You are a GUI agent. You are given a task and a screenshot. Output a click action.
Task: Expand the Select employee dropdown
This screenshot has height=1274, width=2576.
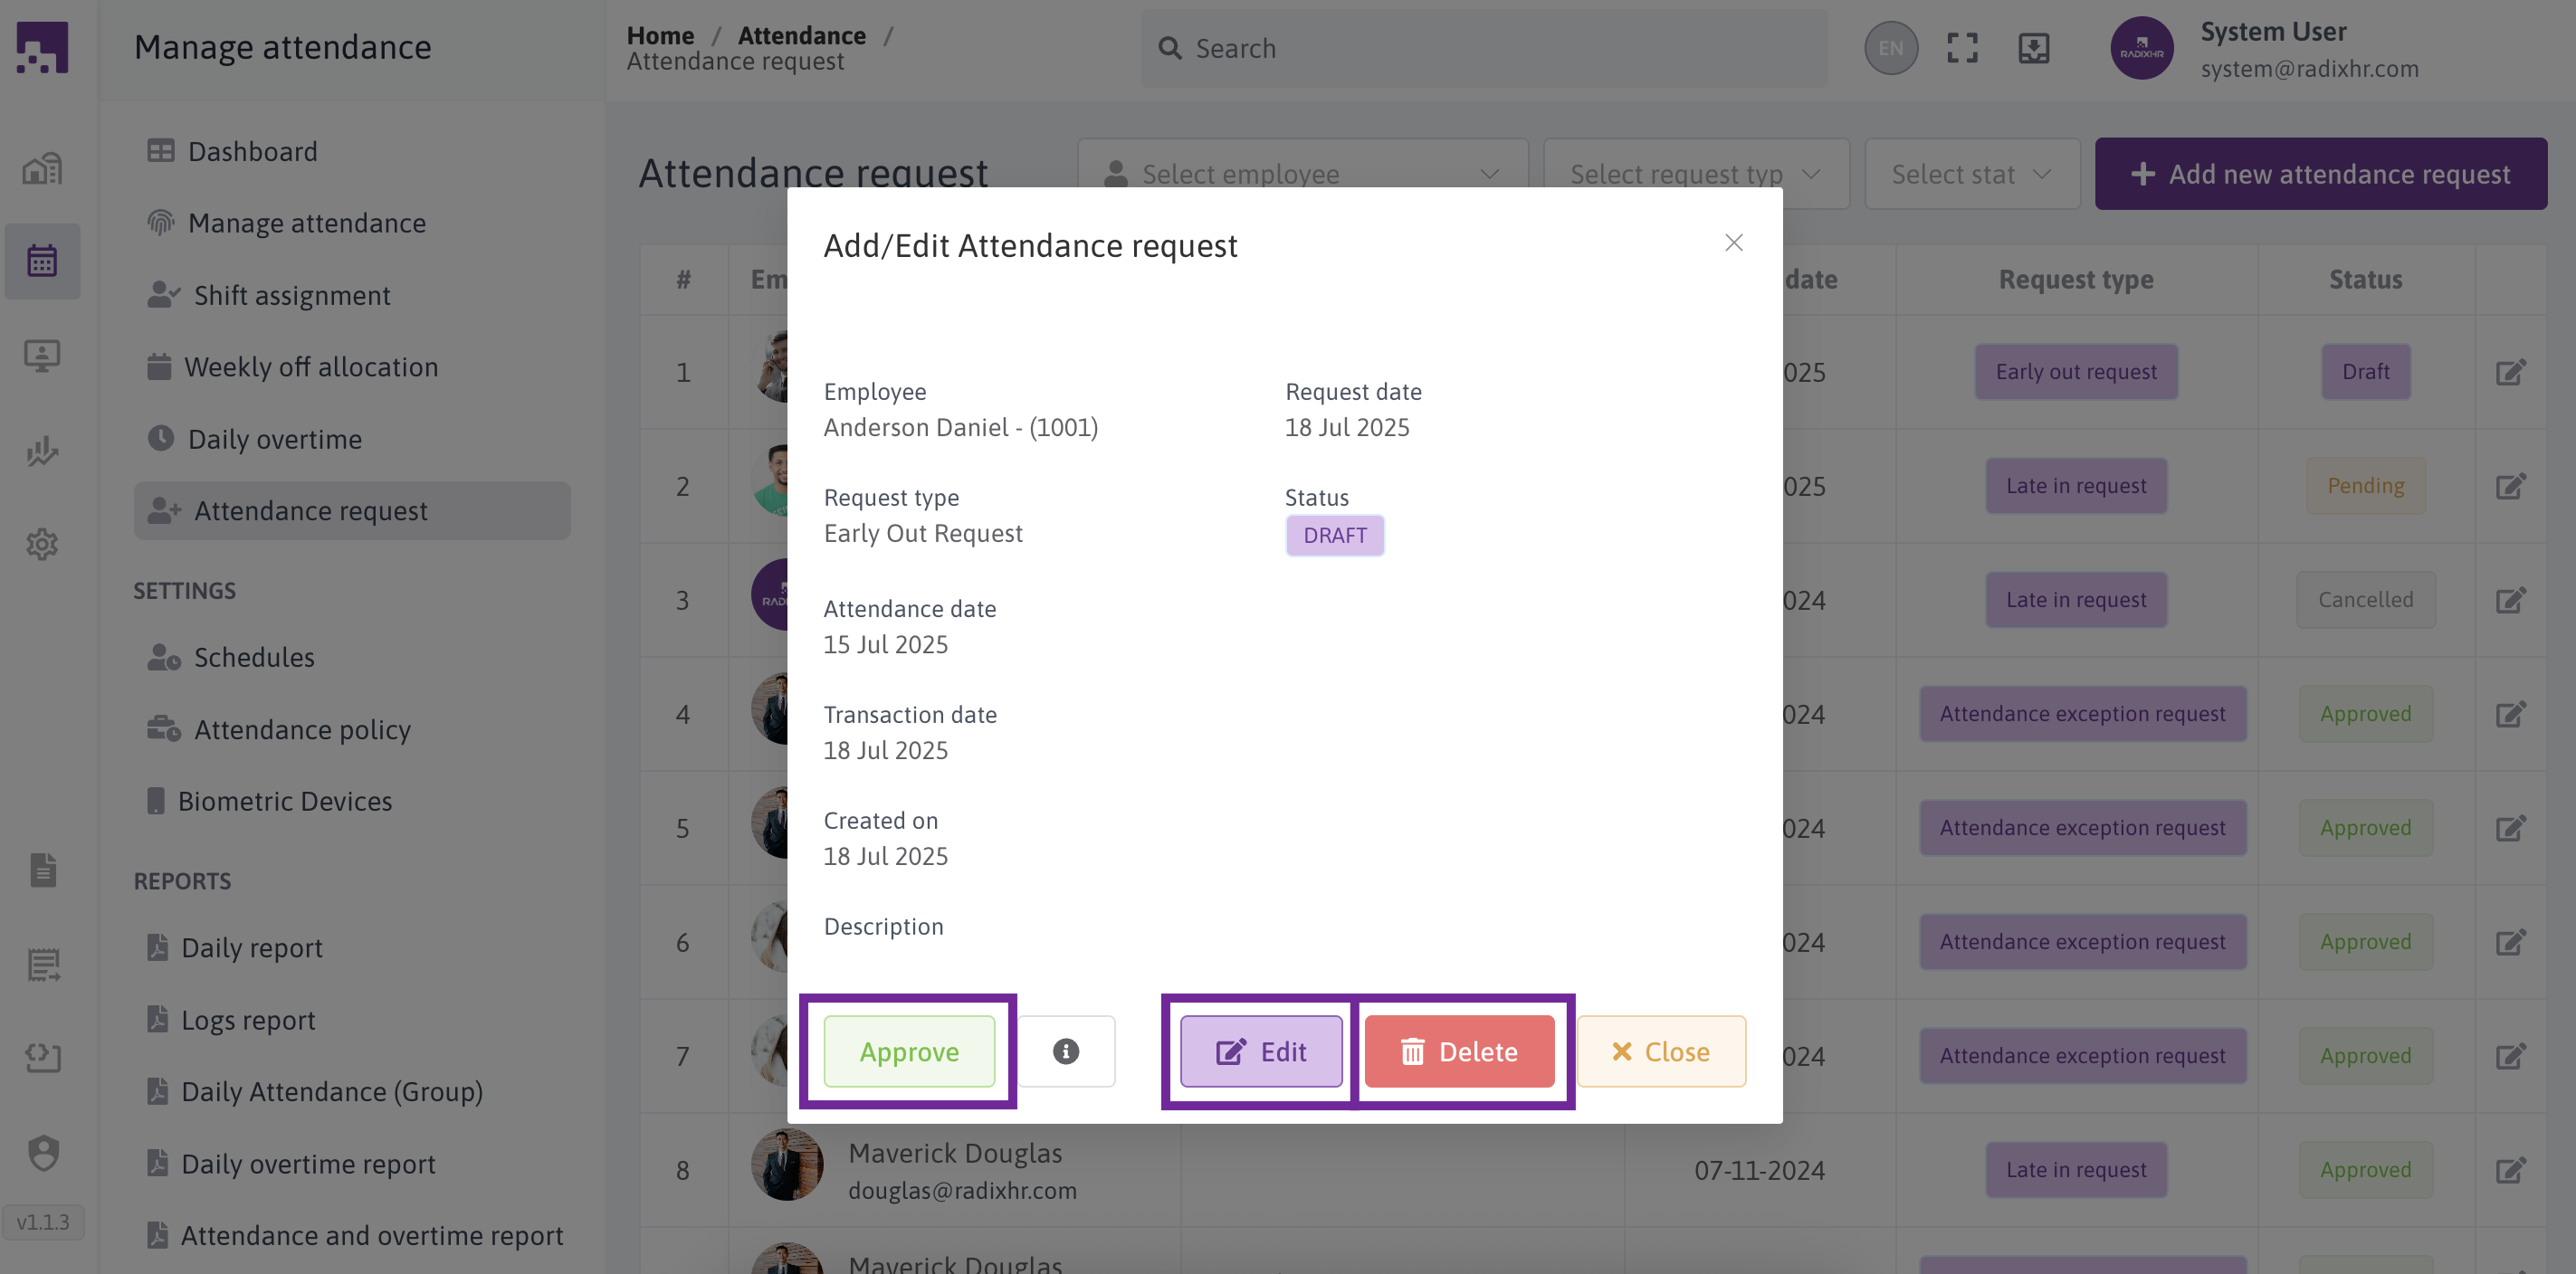tap(1302, 174)
